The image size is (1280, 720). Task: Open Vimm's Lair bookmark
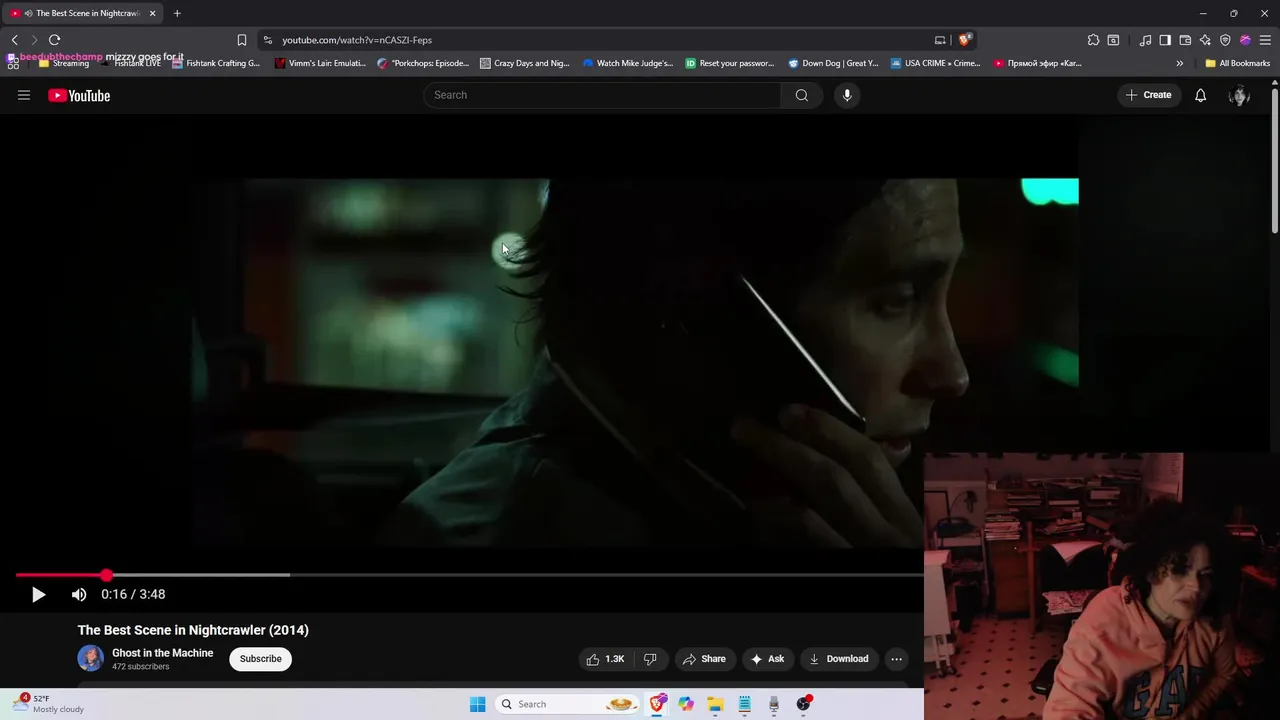320,63
